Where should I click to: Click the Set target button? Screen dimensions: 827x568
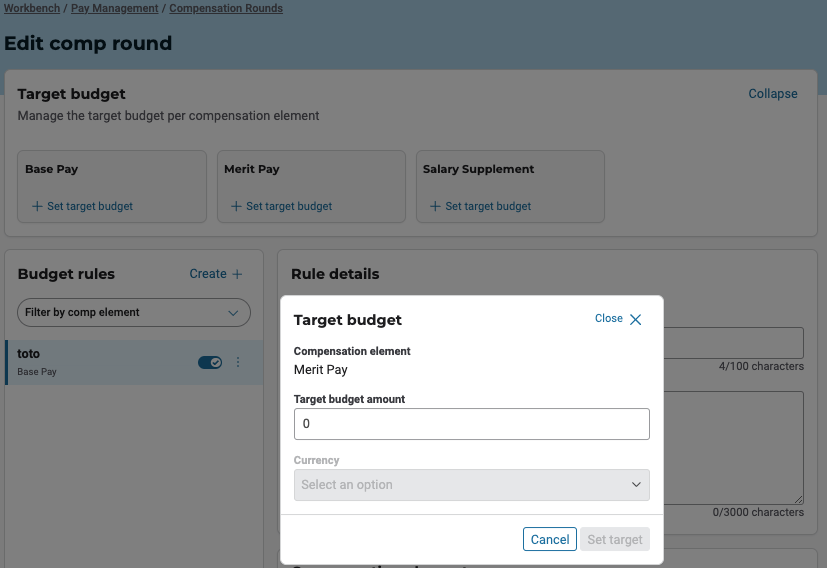615,539
